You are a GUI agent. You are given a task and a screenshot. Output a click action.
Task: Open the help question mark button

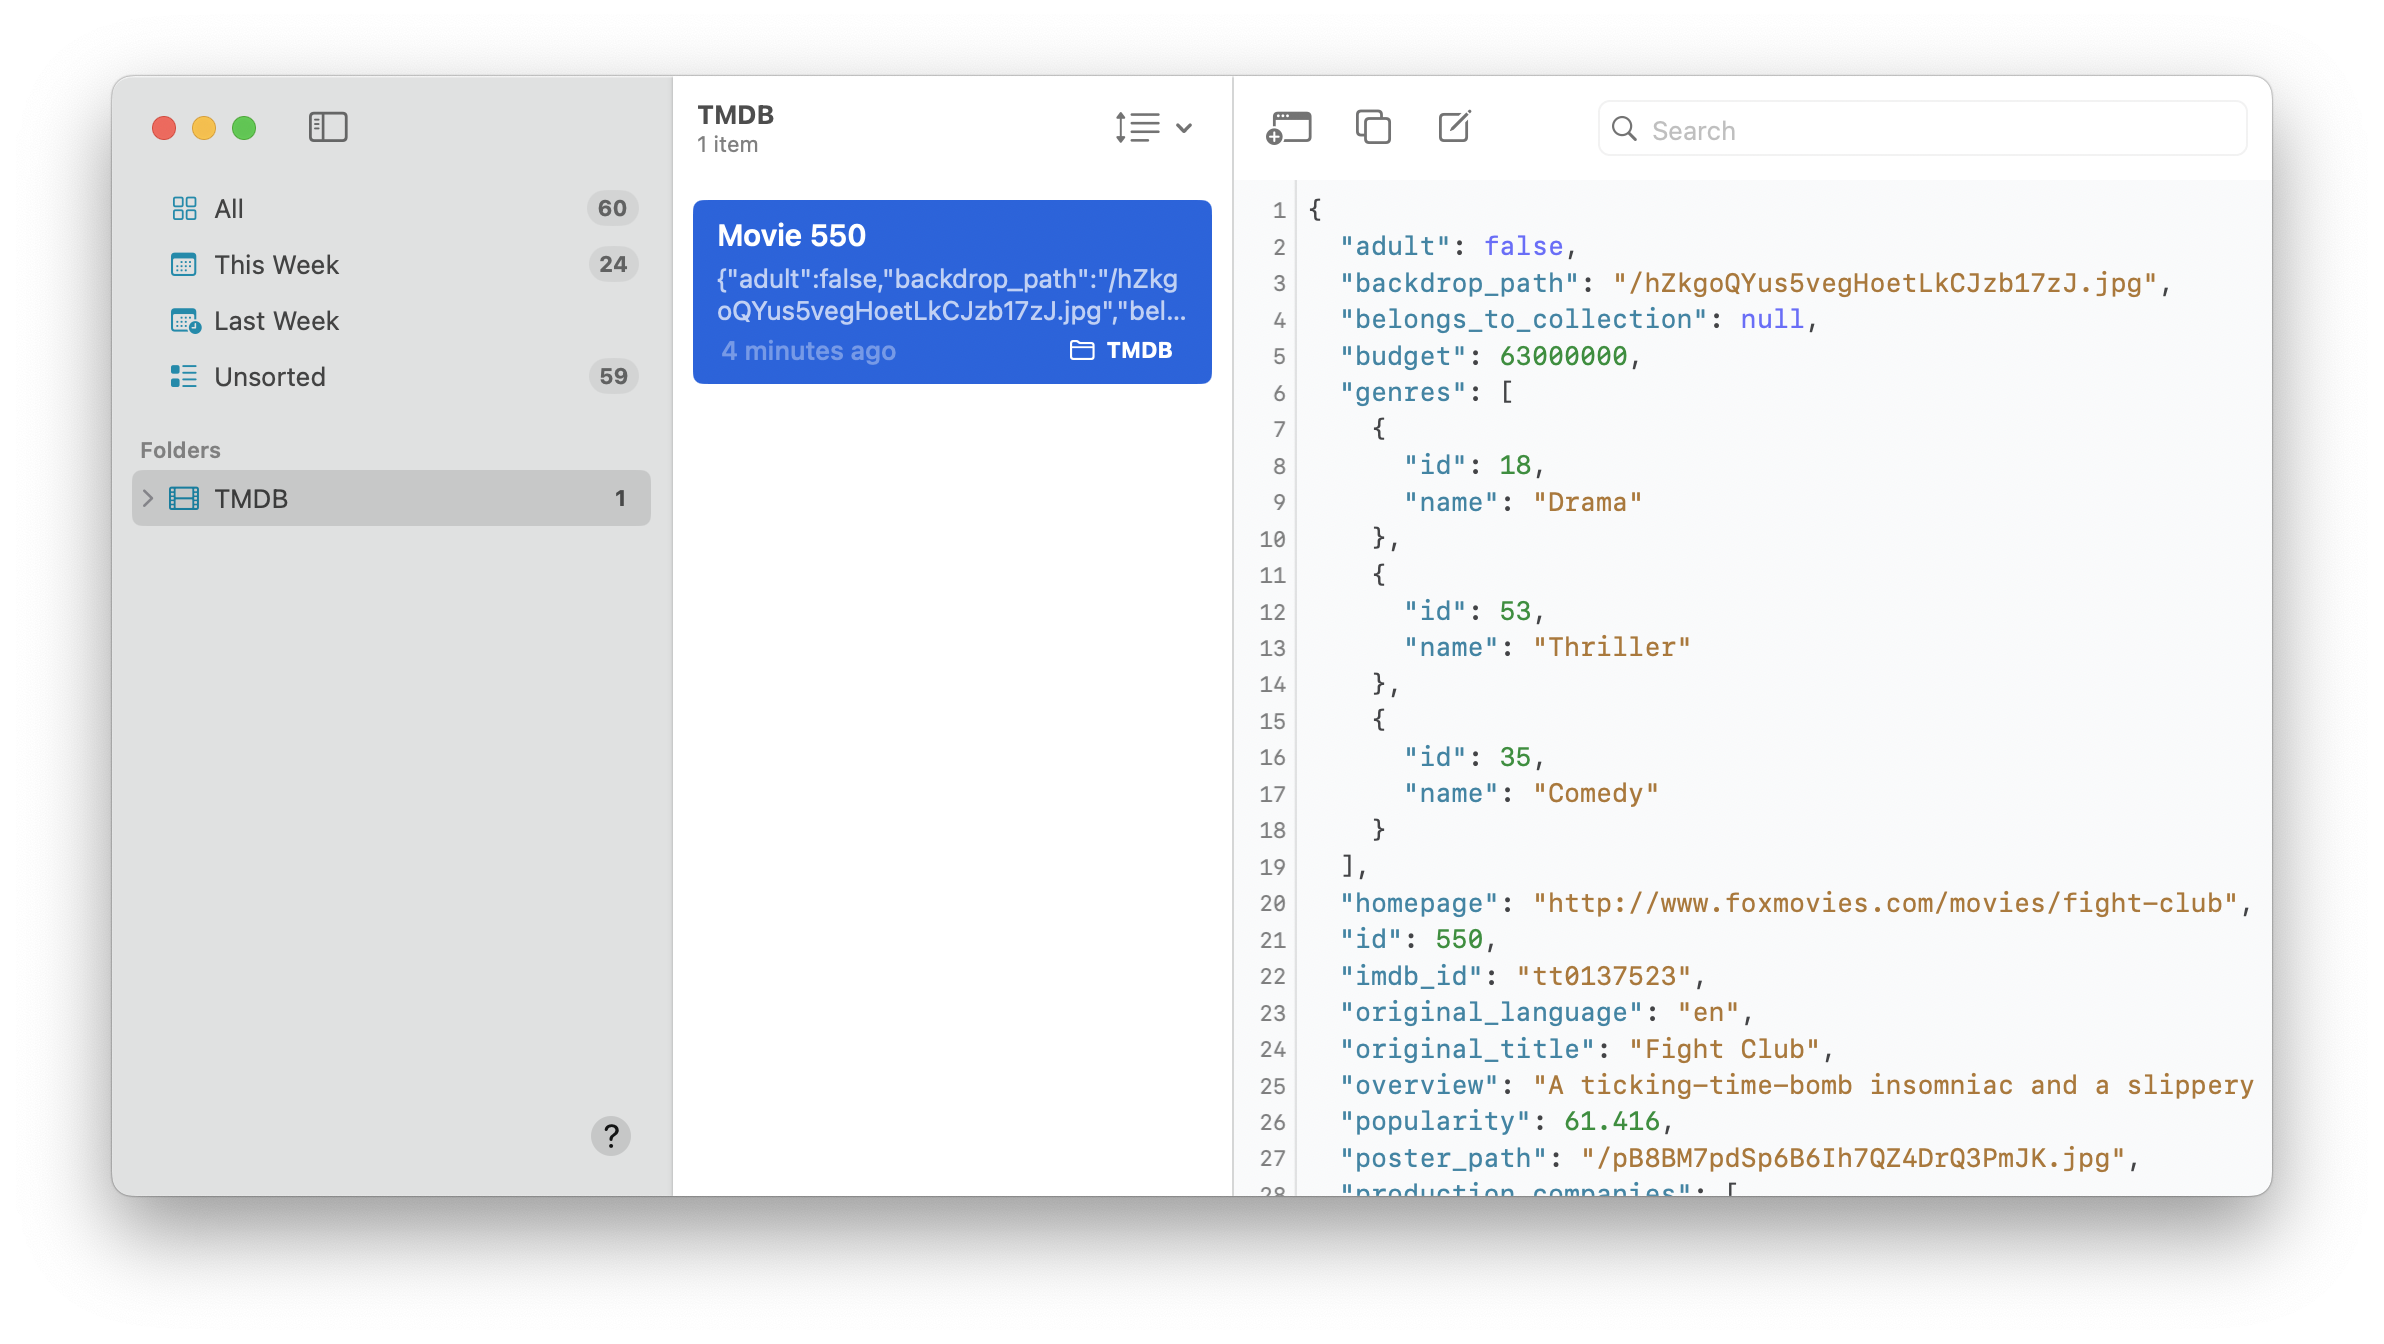(x=610, y=1136)
